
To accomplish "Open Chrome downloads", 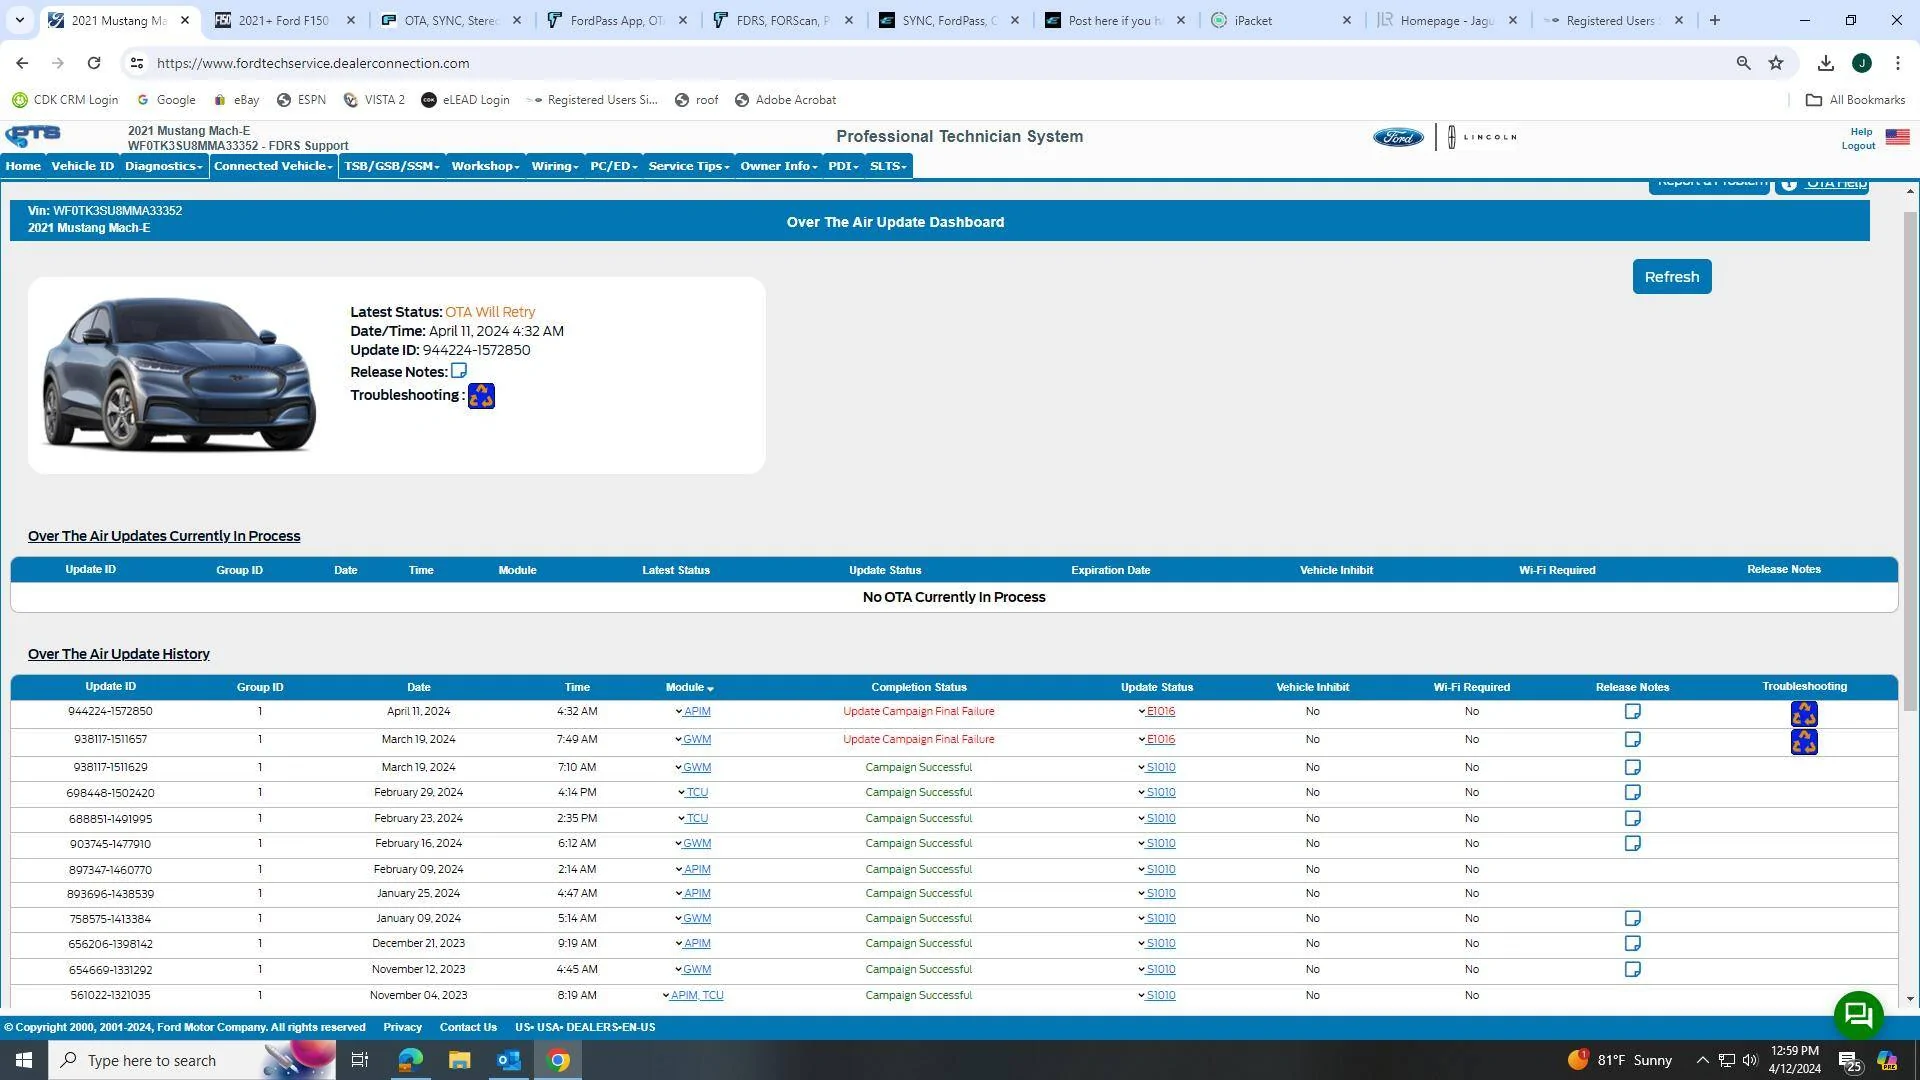I will 1825,63.
